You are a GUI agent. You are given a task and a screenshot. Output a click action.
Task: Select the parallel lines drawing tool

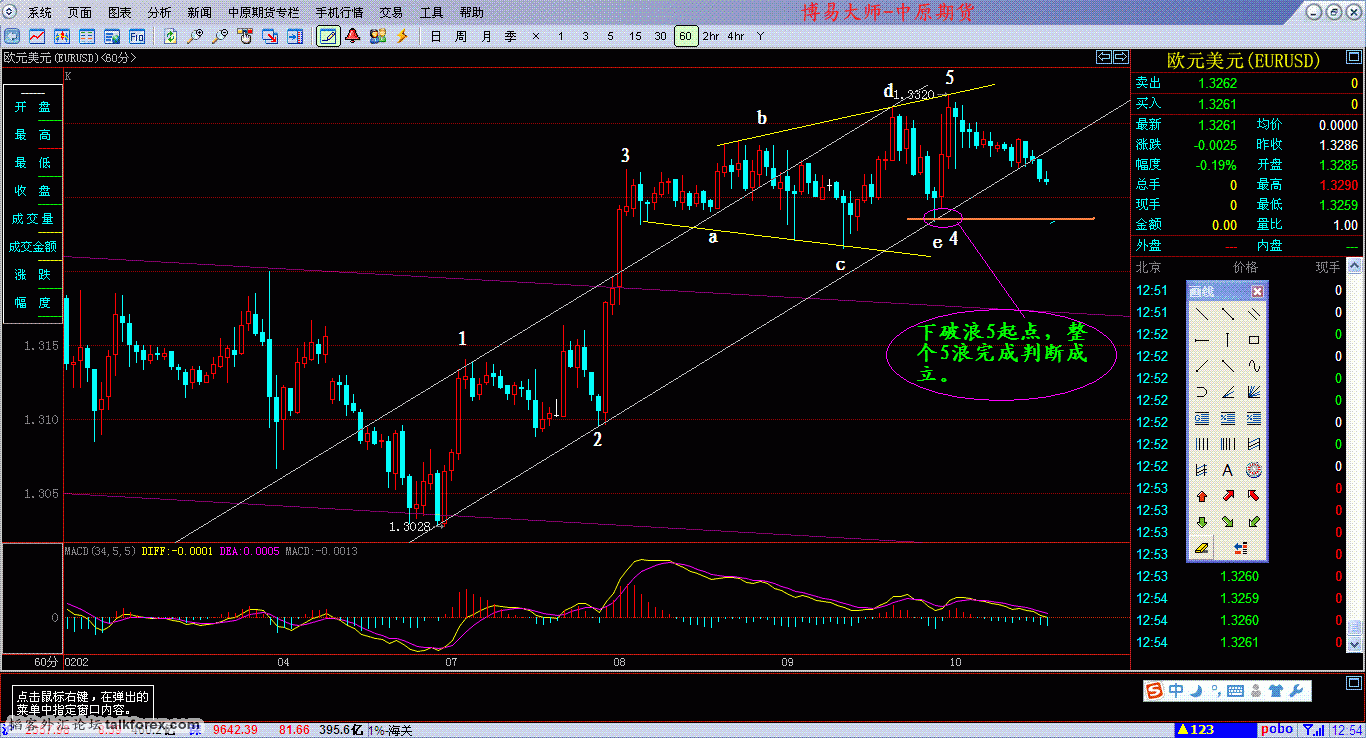point(1254,313)
